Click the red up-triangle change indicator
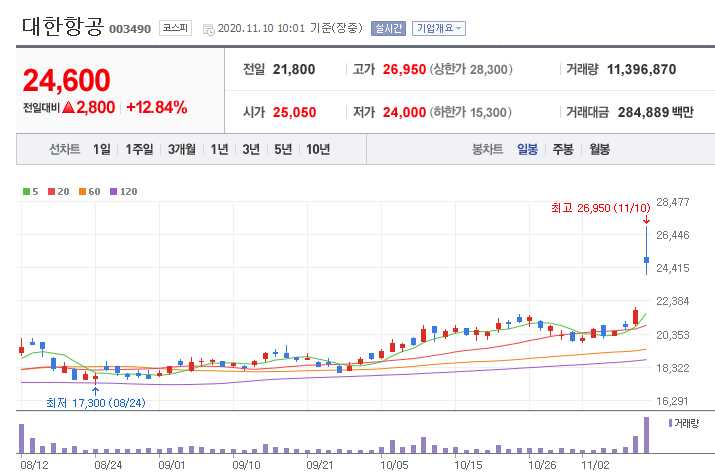Image resolution: width=715 pixels, height=476 pixels. (68, 108)
